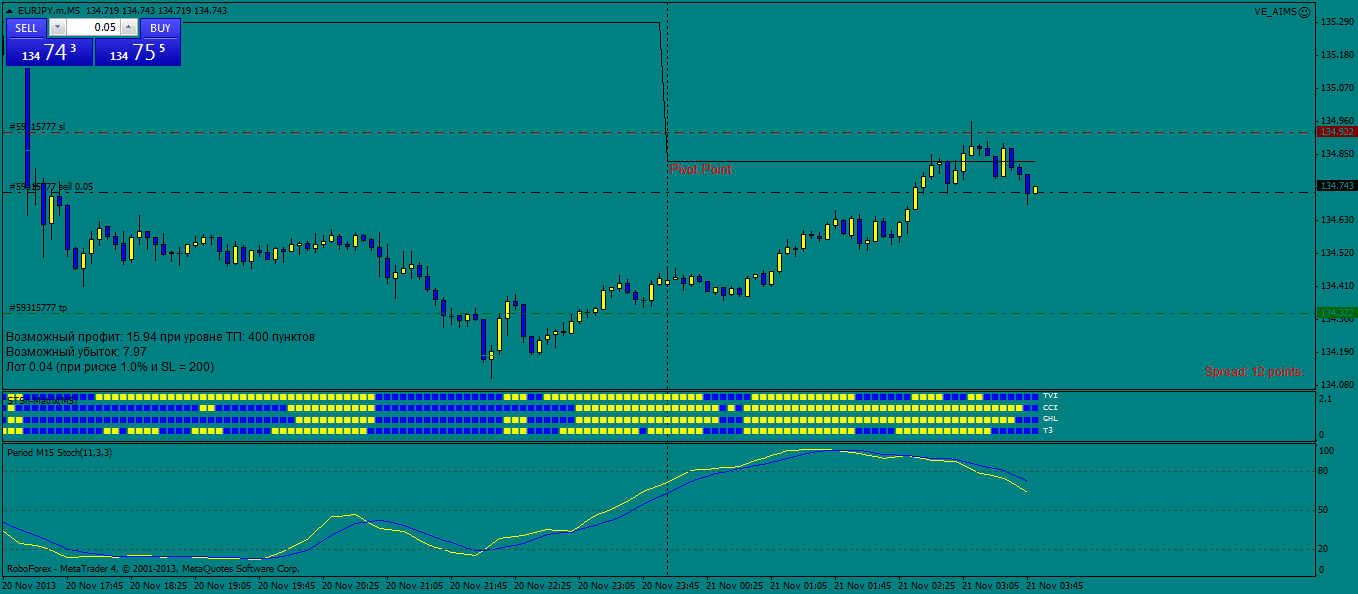Click the stochastic scale value 20
This screenshot has height=594, width=1358.
pyautogui.click(x=1325, y=549)
